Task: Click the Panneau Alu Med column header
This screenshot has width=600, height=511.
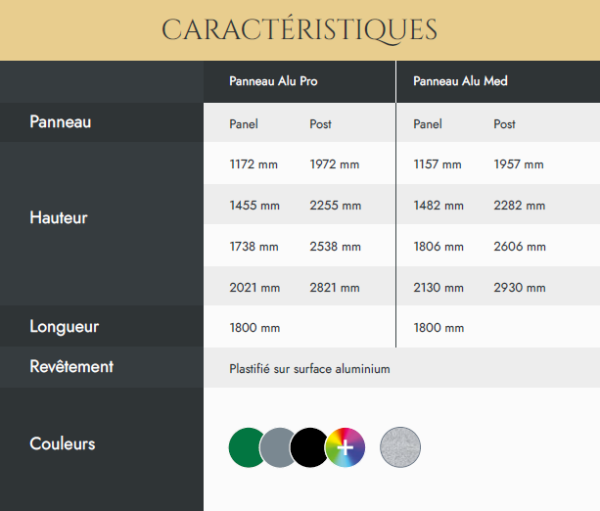Action: (x=460, y=81)
